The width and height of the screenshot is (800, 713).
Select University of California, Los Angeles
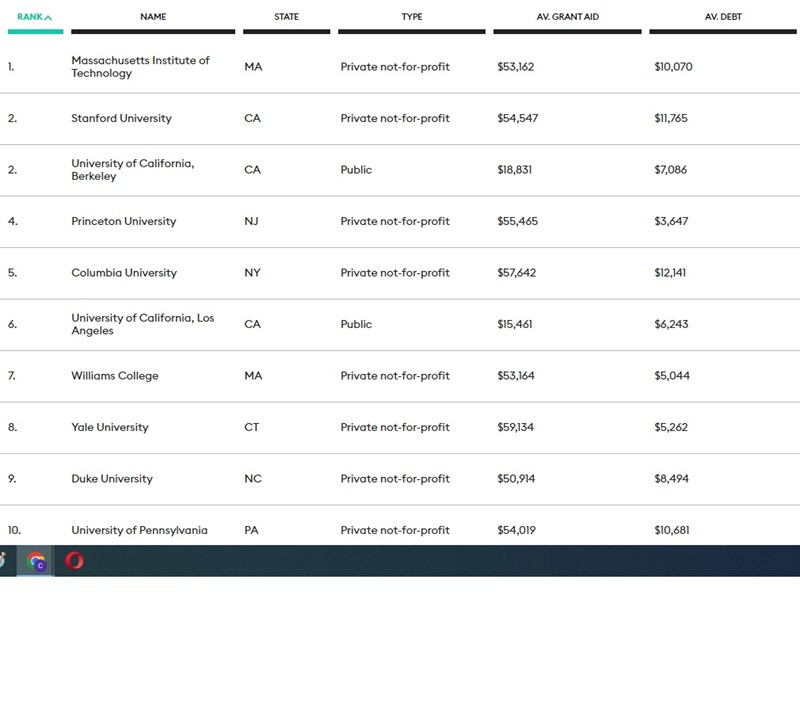click(x=143, y=324)
